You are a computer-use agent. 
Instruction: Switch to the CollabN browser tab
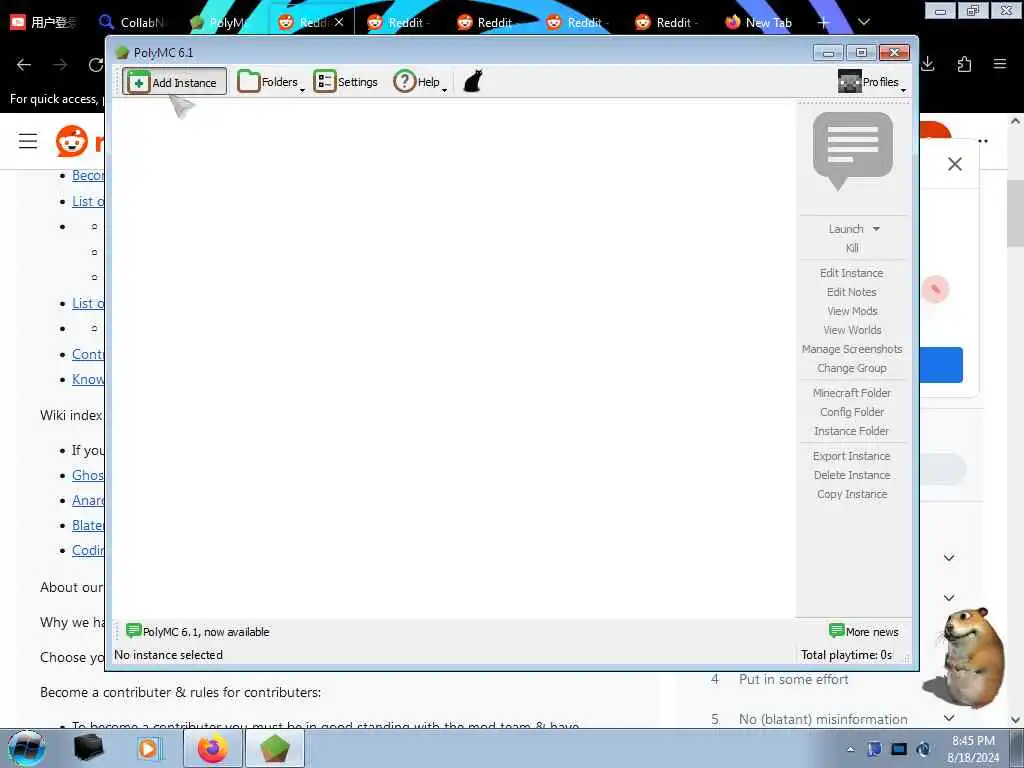[x=133, y=22]
